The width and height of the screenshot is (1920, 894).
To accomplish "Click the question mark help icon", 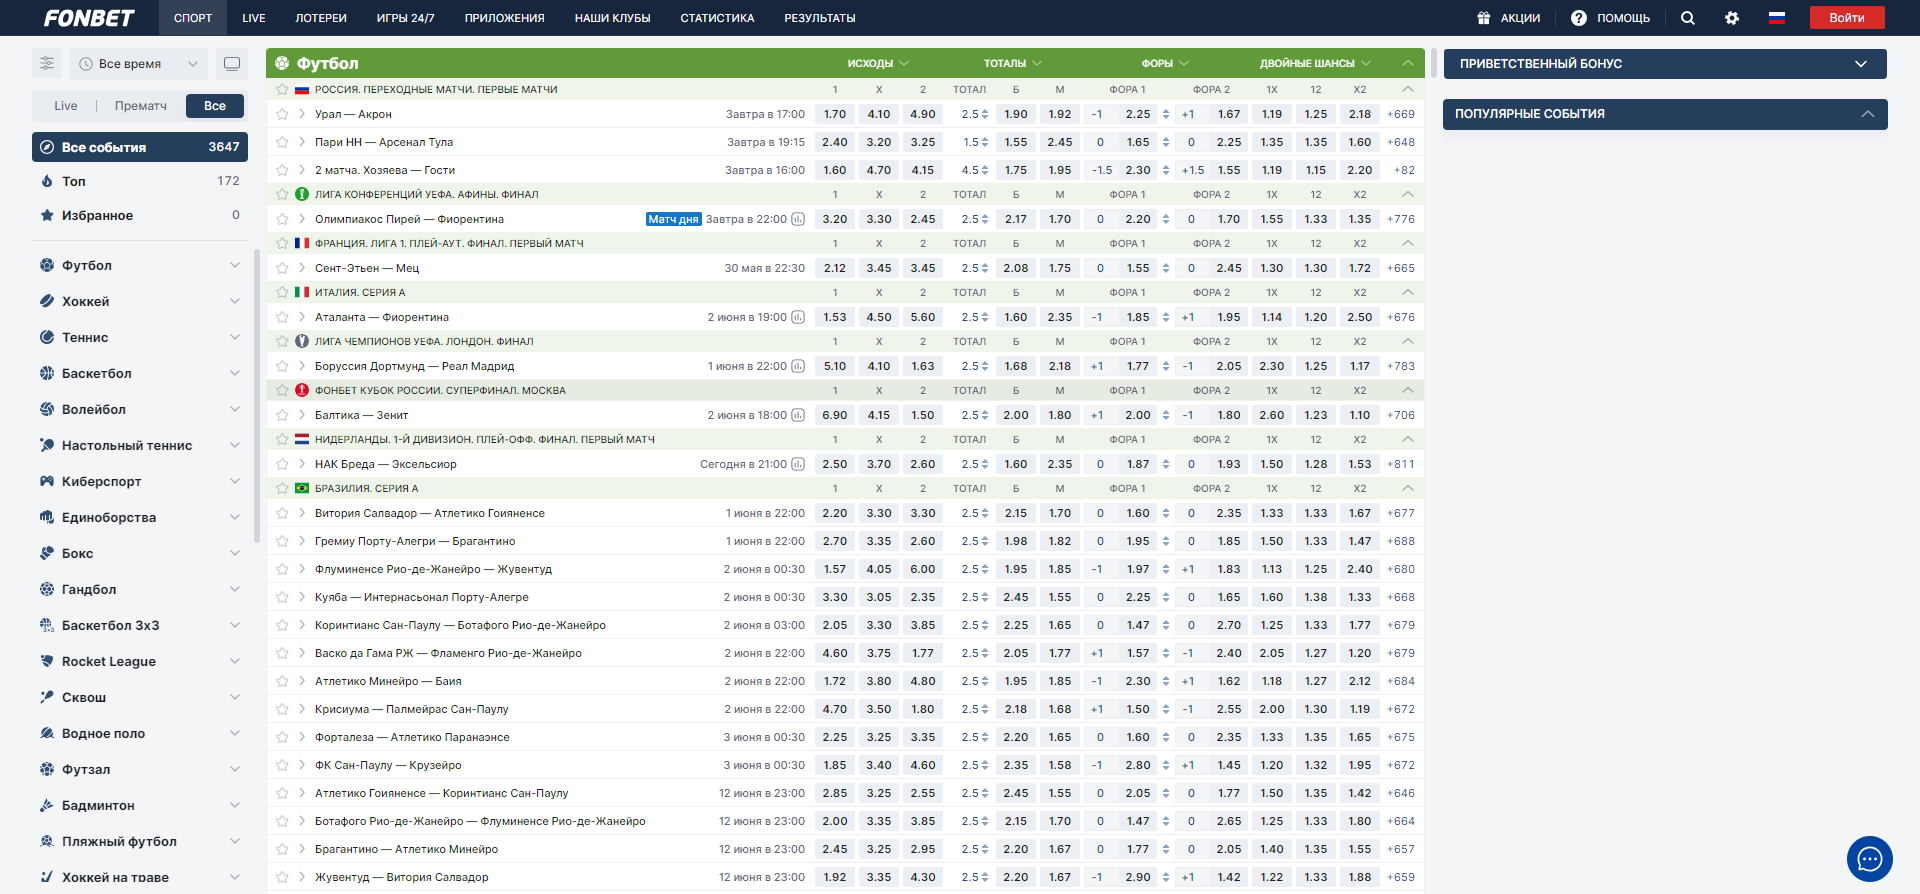I will 1579,18.
